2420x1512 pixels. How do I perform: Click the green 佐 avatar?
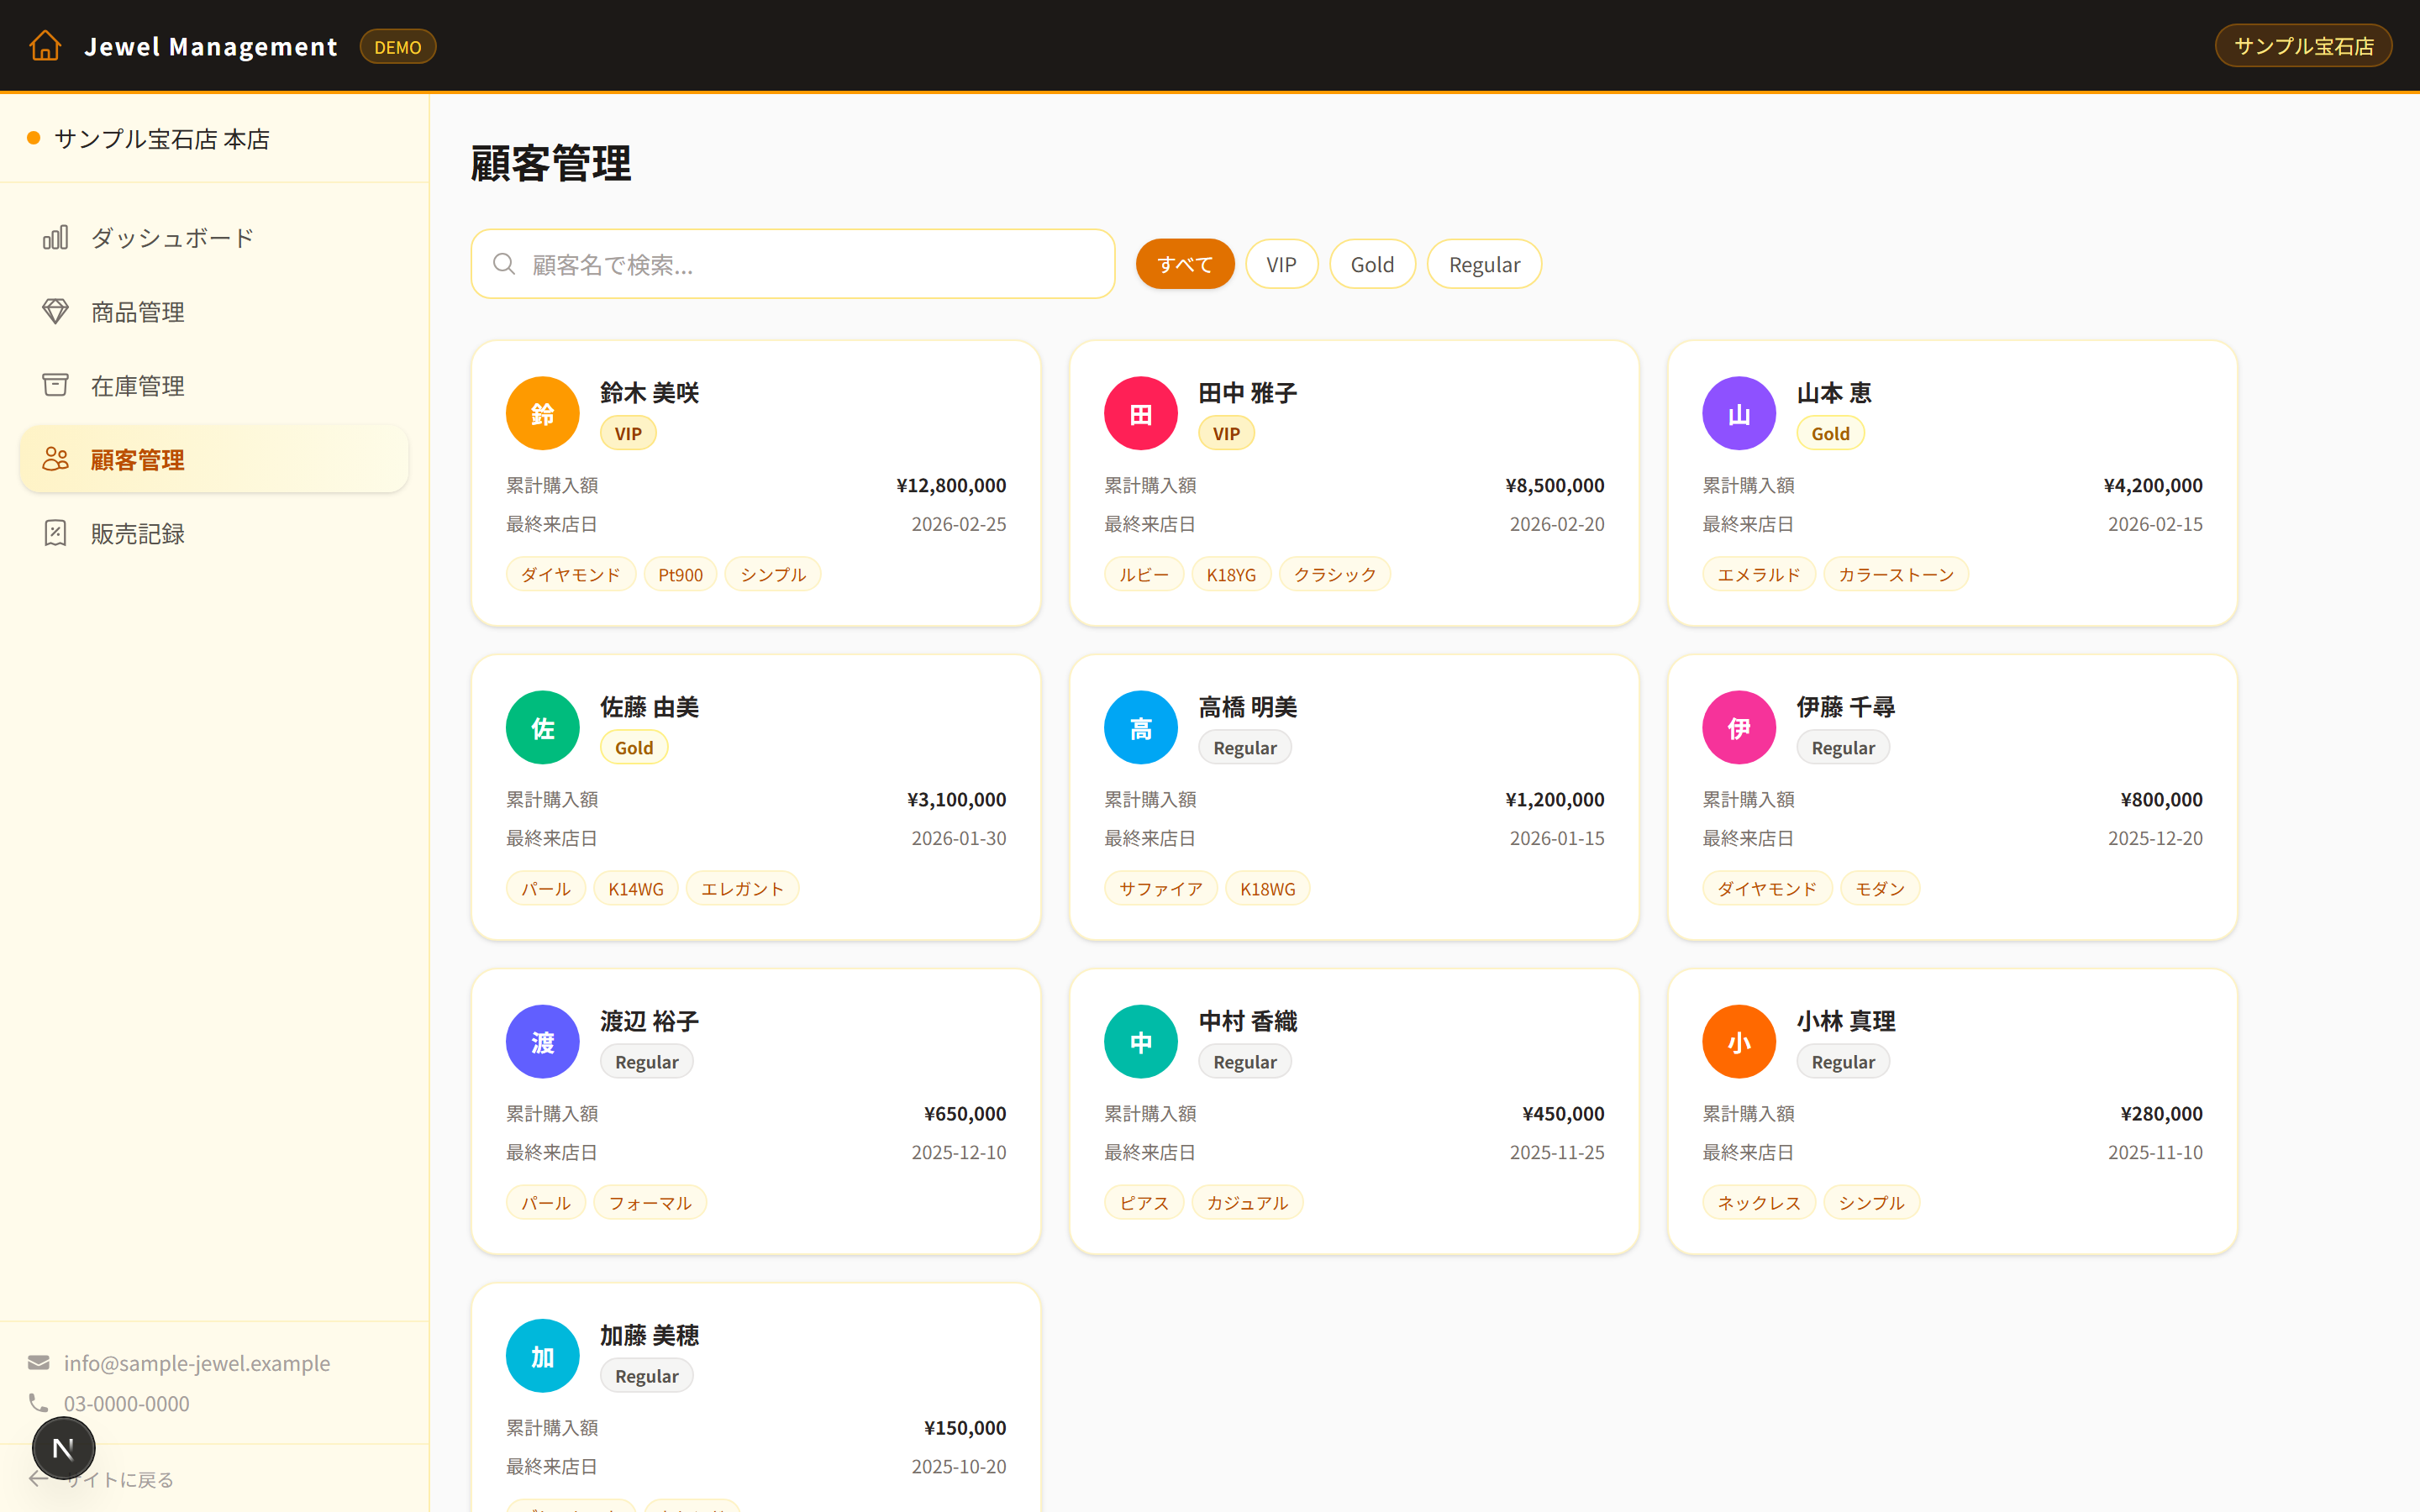(x=542, y=727)
